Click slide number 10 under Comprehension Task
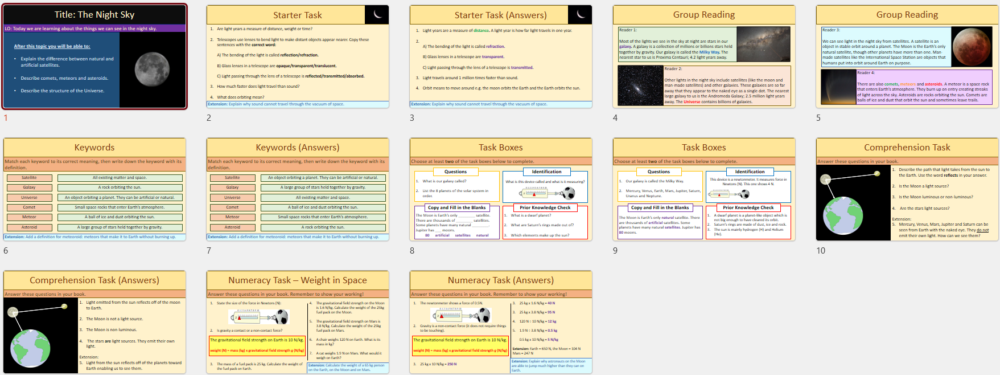Image resolution: width=1000 pixels, height=375 pixels. (821, 251)
